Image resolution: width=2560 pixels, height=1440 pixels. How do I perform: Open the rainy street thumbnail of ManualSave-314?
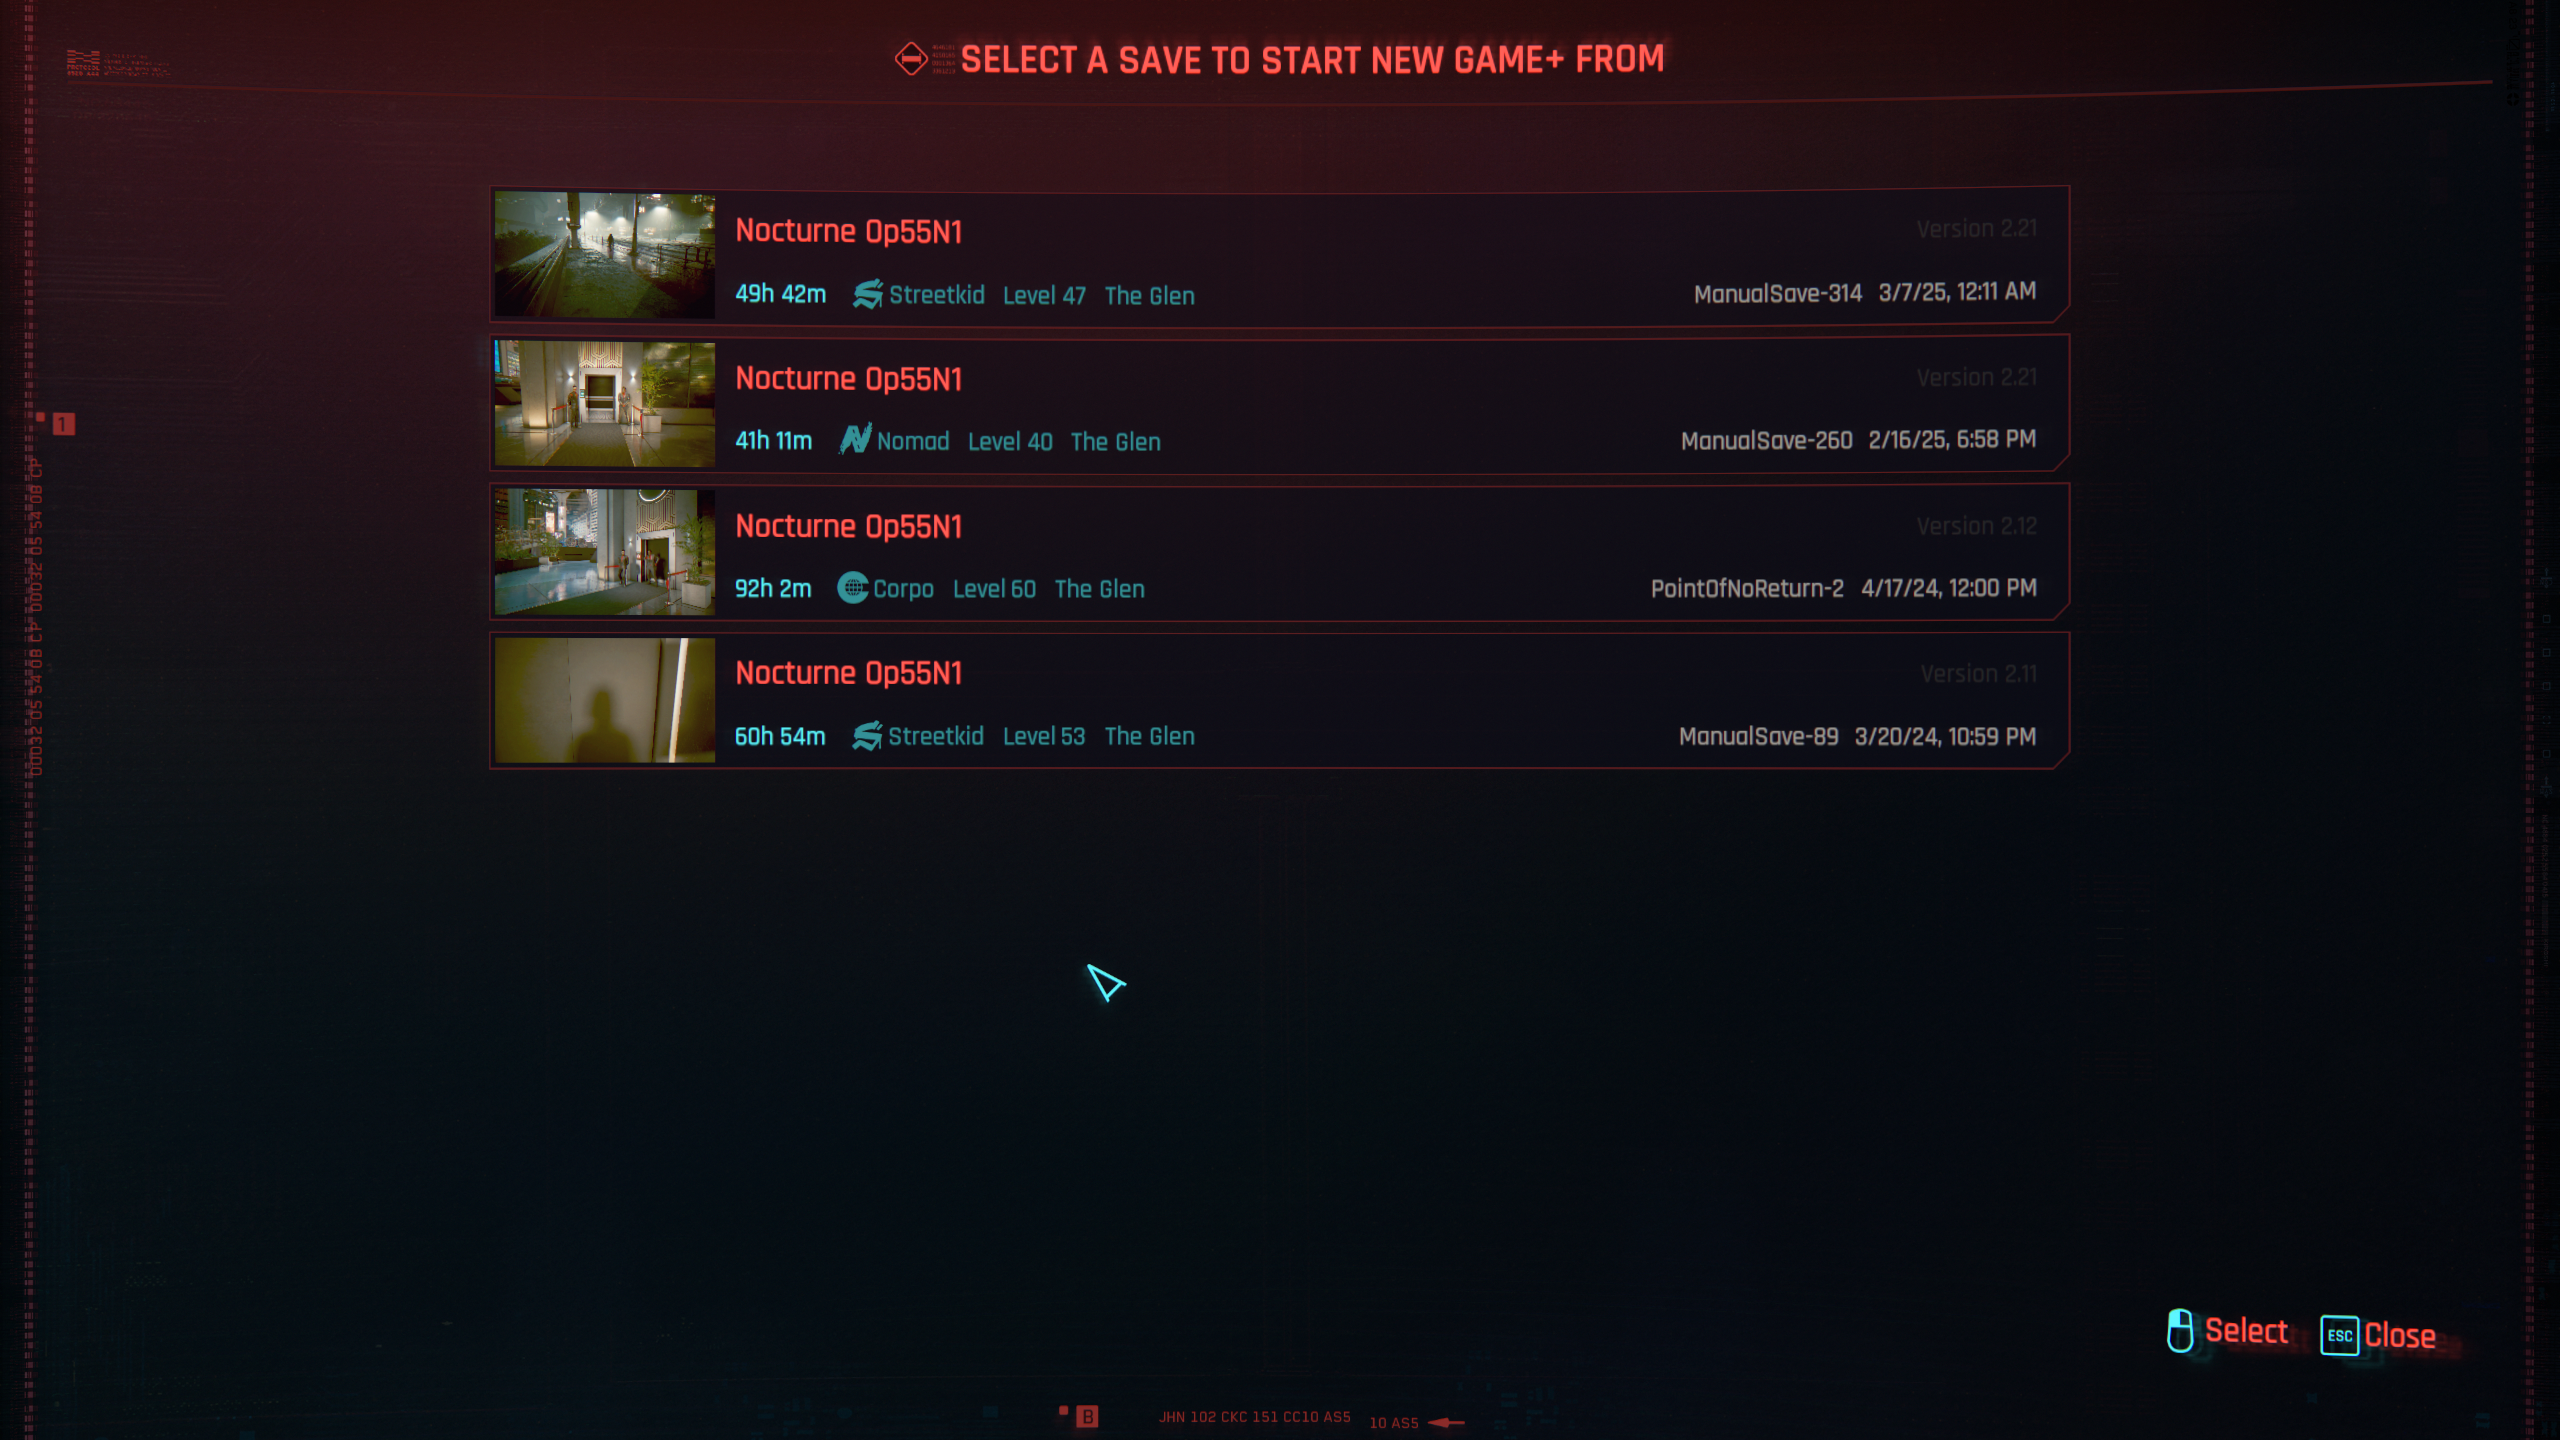point(605,255)
